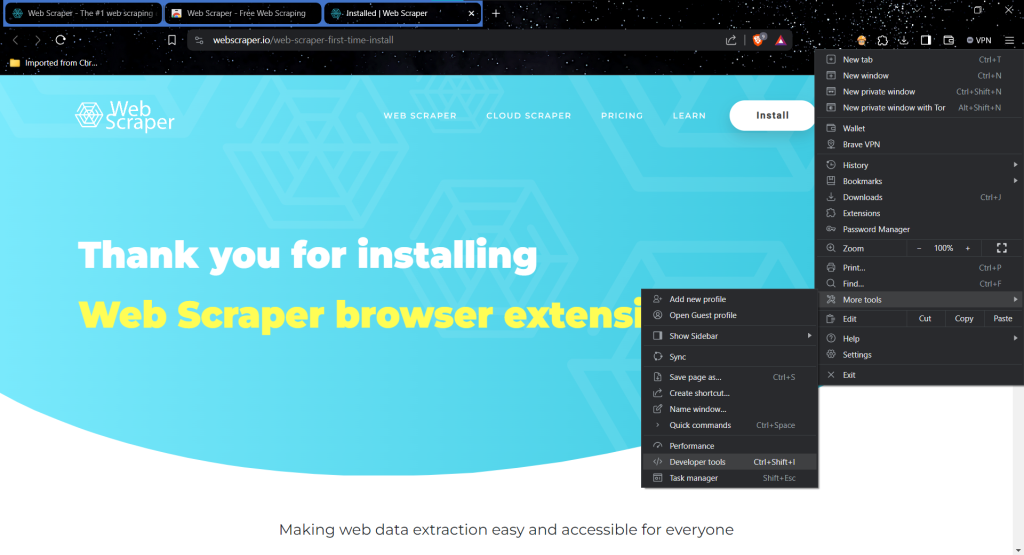Open the extensions puzzle icon
This screenshot has width=1024, height=555.
click(883, 40)
